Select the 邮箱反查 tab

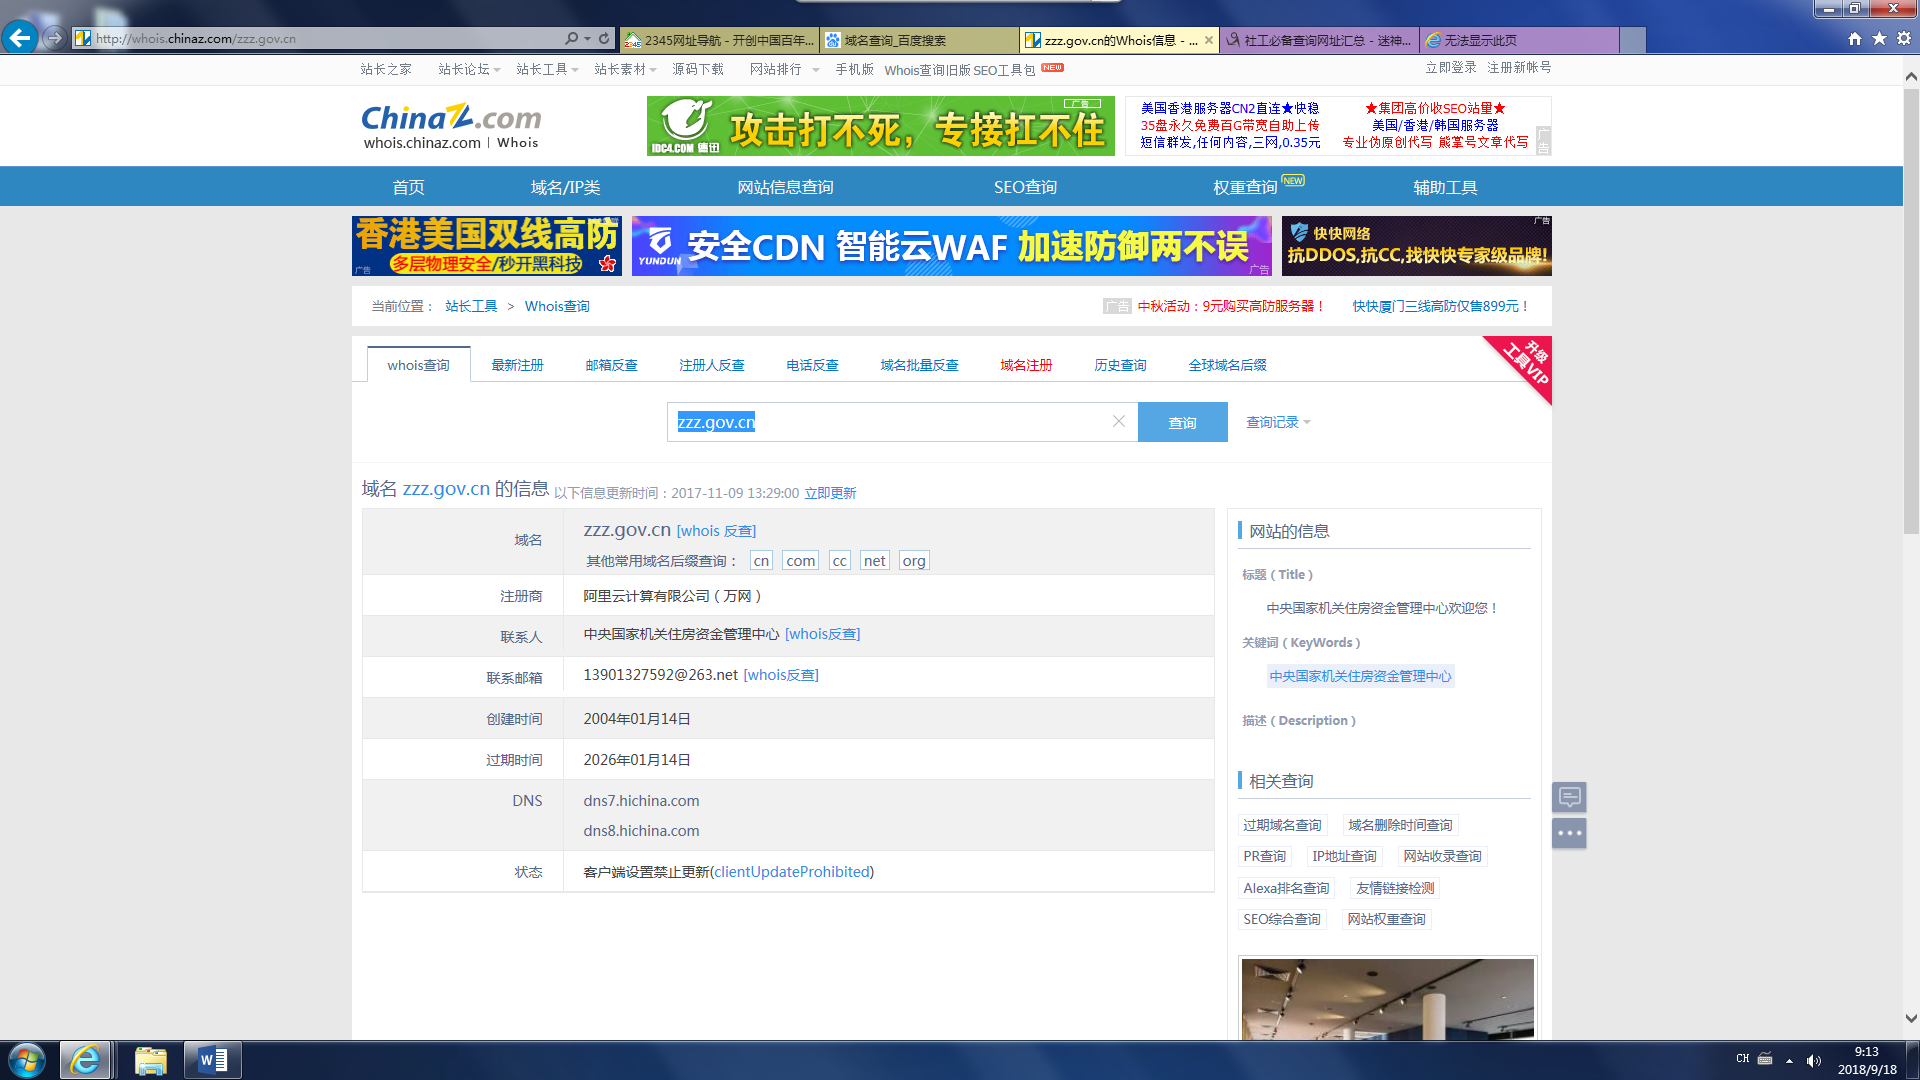pyautogui.click(x=611, y=365)
